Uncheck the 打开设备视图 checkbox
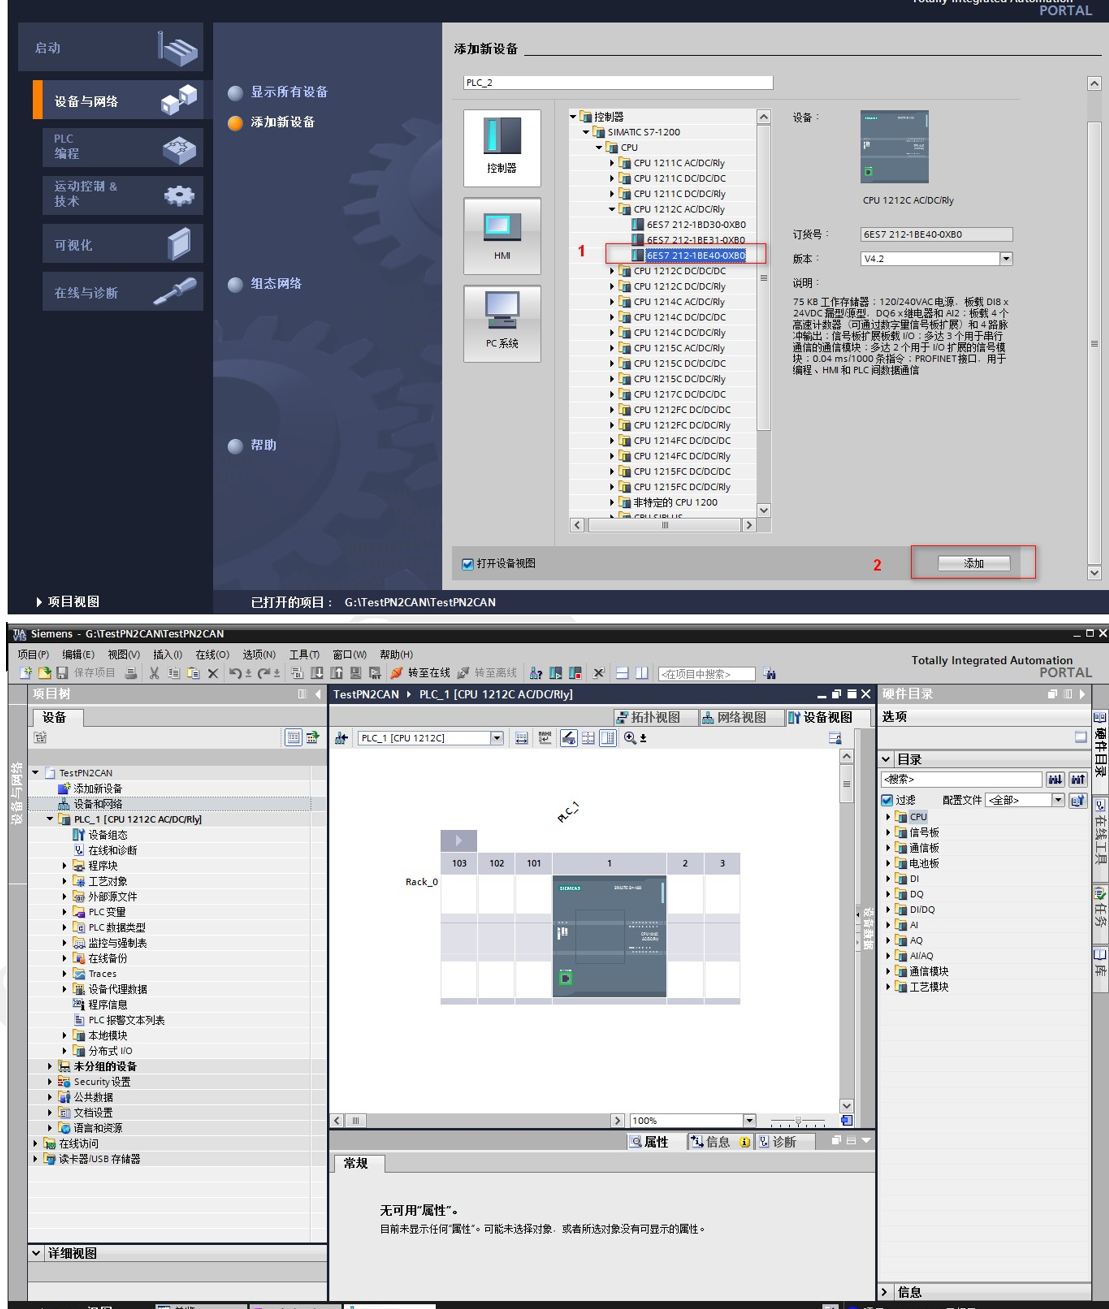The height and width of the screenshot is (1309, 1109). (468, 564)
